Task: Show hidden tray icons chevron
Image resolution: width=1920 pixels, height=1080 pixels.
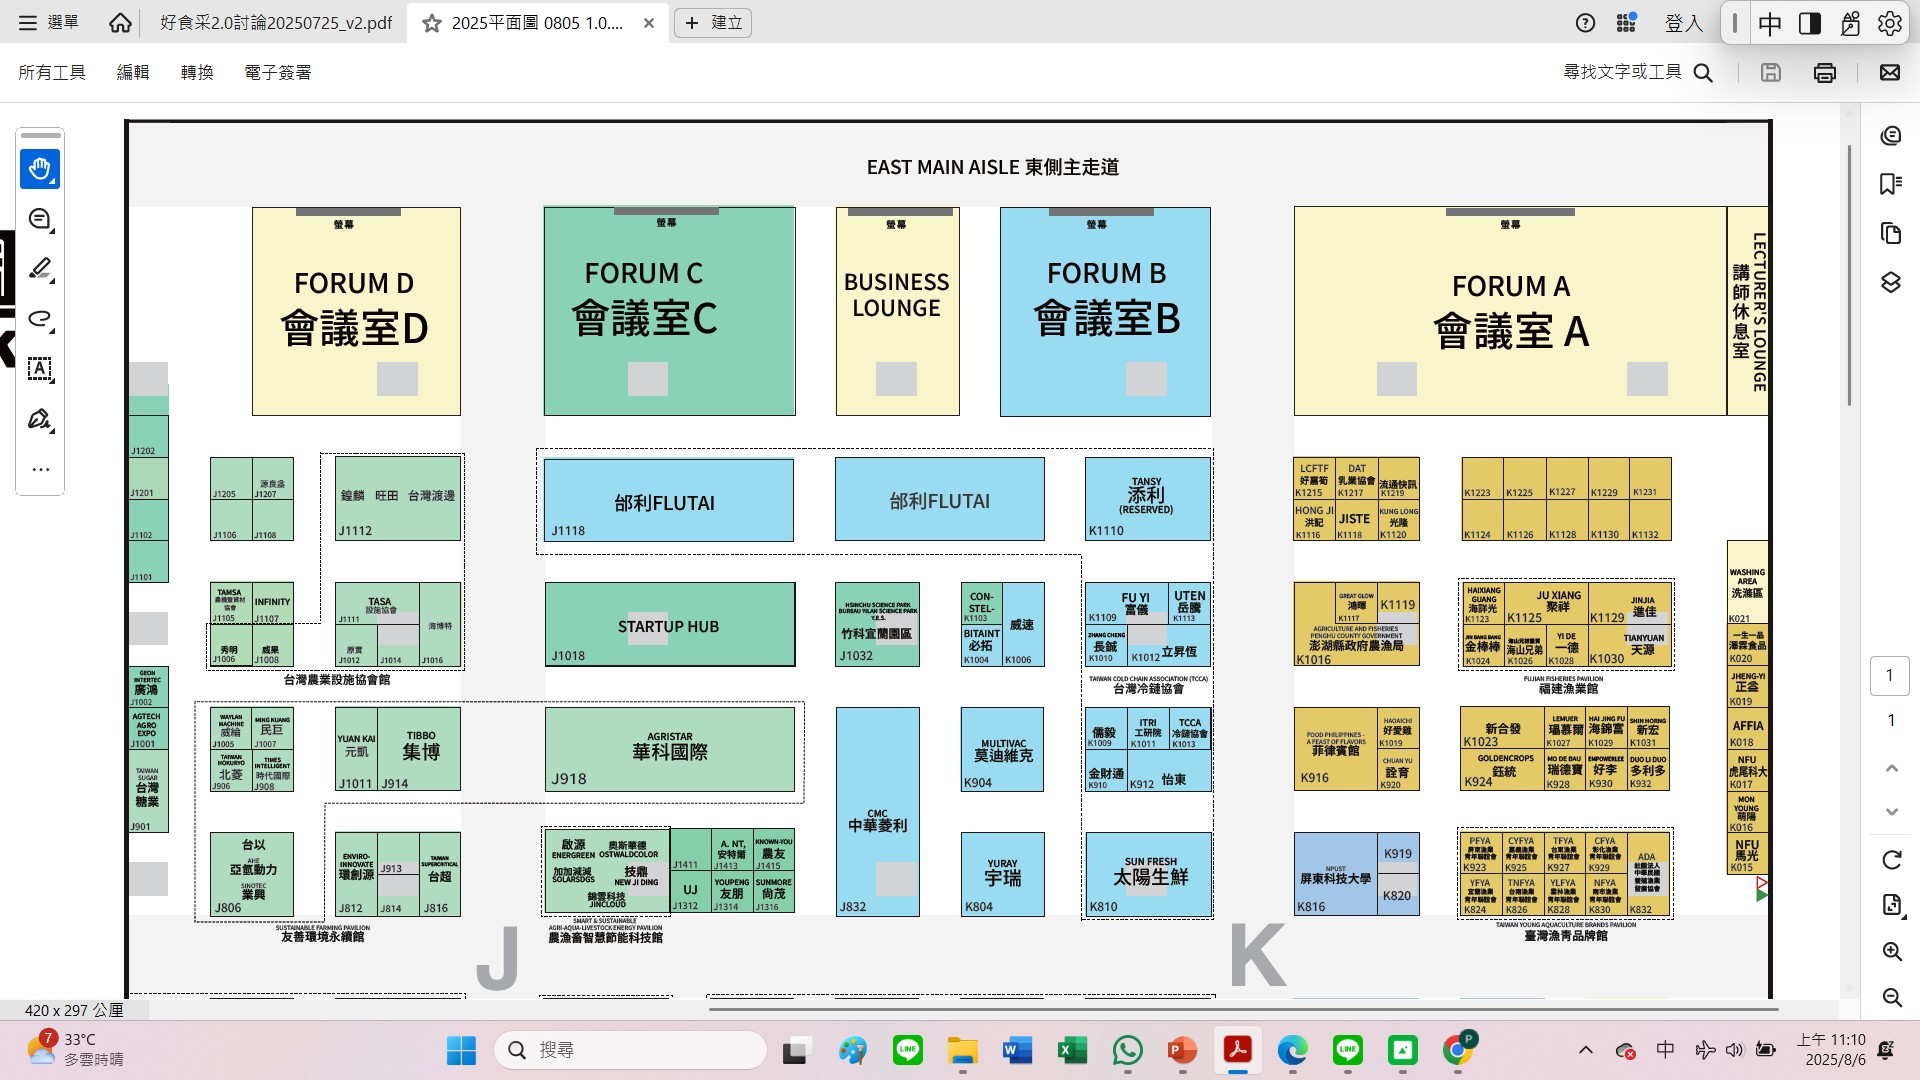Action: tap(1586, 1050)
